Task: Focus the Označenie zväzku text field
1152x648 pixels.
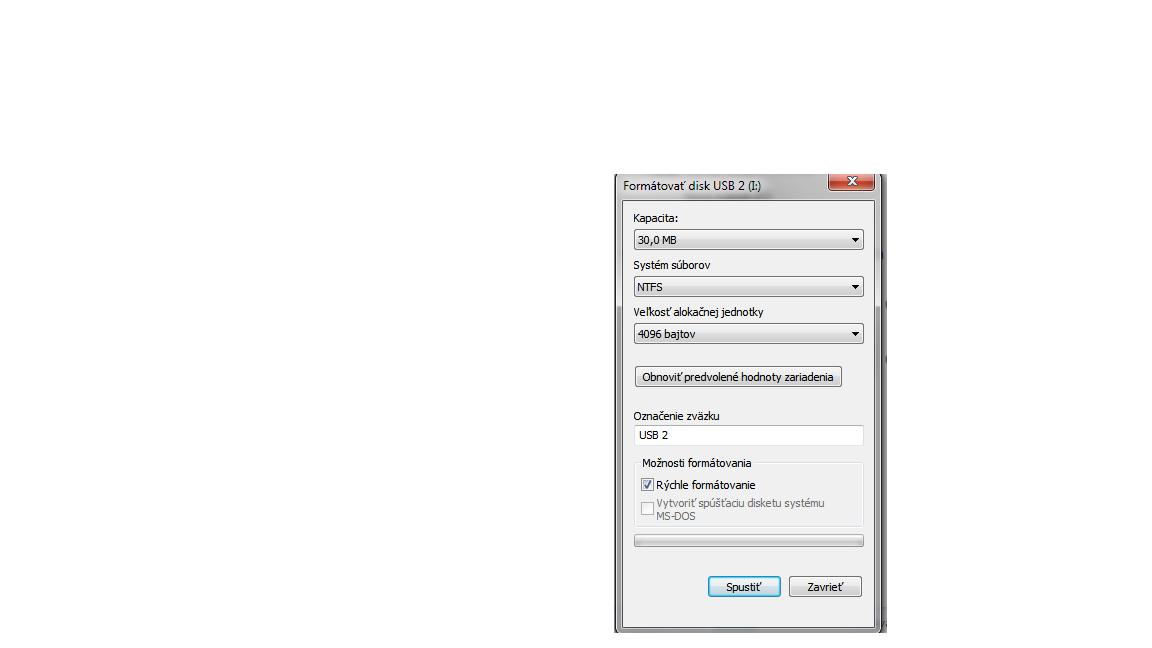Action: click(748, 435)
